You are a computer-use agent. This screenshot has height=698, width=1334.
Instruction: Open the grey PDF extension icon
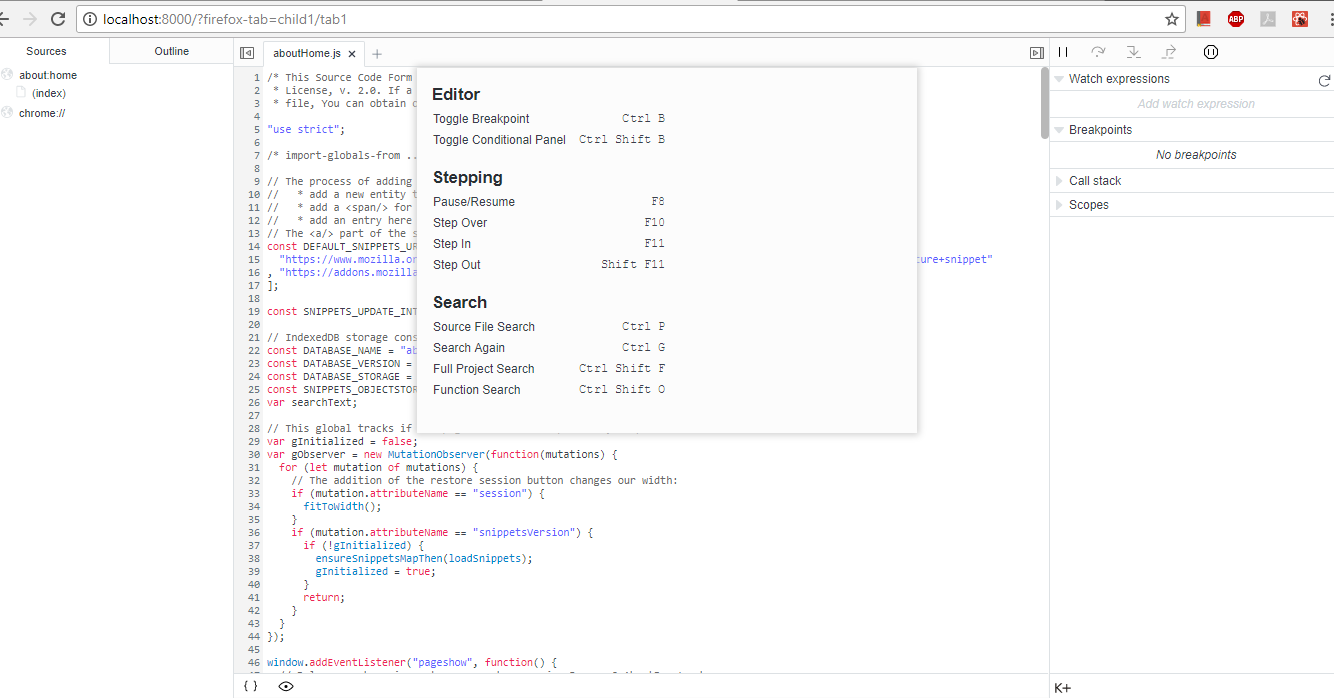[1268, 19]
